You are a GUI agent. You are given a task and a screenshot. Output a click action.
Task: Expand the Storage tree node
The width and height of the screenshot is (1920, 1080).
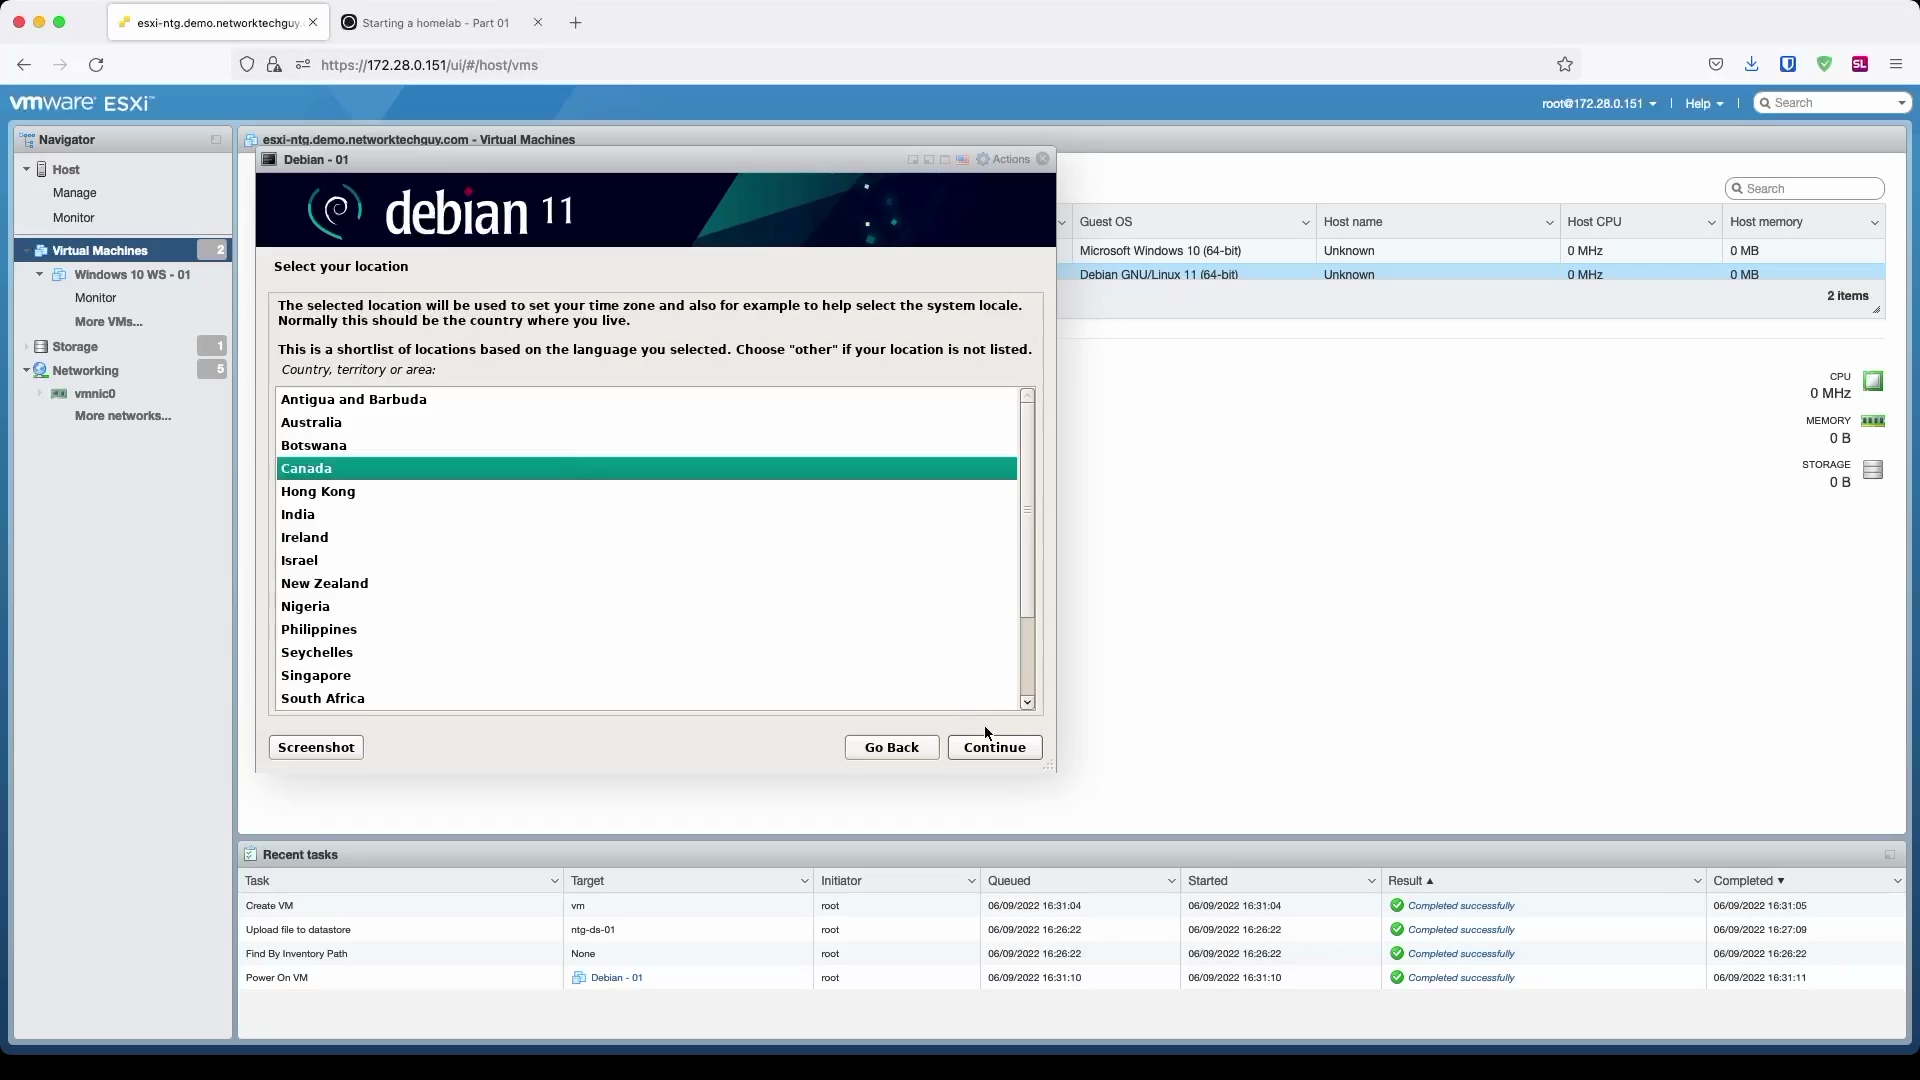[x=26, y=346]
